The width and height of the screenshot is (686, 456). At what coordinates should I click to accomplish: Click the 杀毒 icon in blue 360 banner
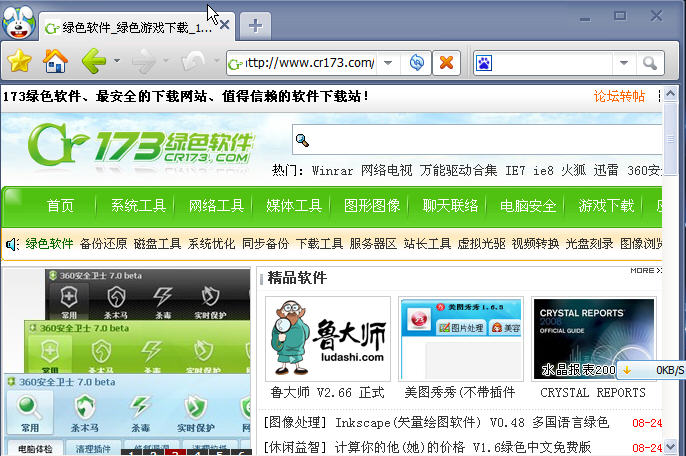coord(140,413)
